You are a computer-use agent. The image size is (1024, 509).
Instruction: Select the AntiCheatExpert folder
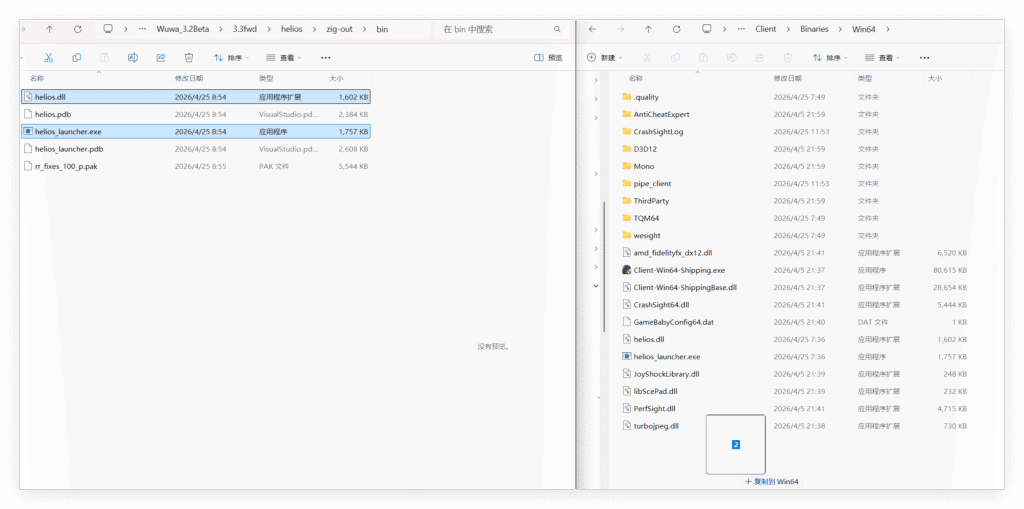click(661, 114)
